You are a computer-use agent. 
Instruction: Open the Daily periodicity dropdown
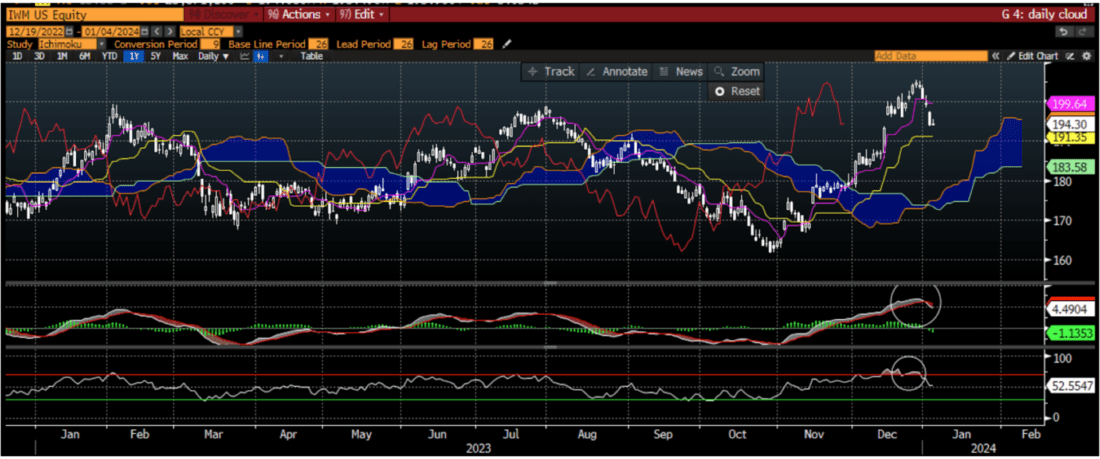[x=213, y=56]
